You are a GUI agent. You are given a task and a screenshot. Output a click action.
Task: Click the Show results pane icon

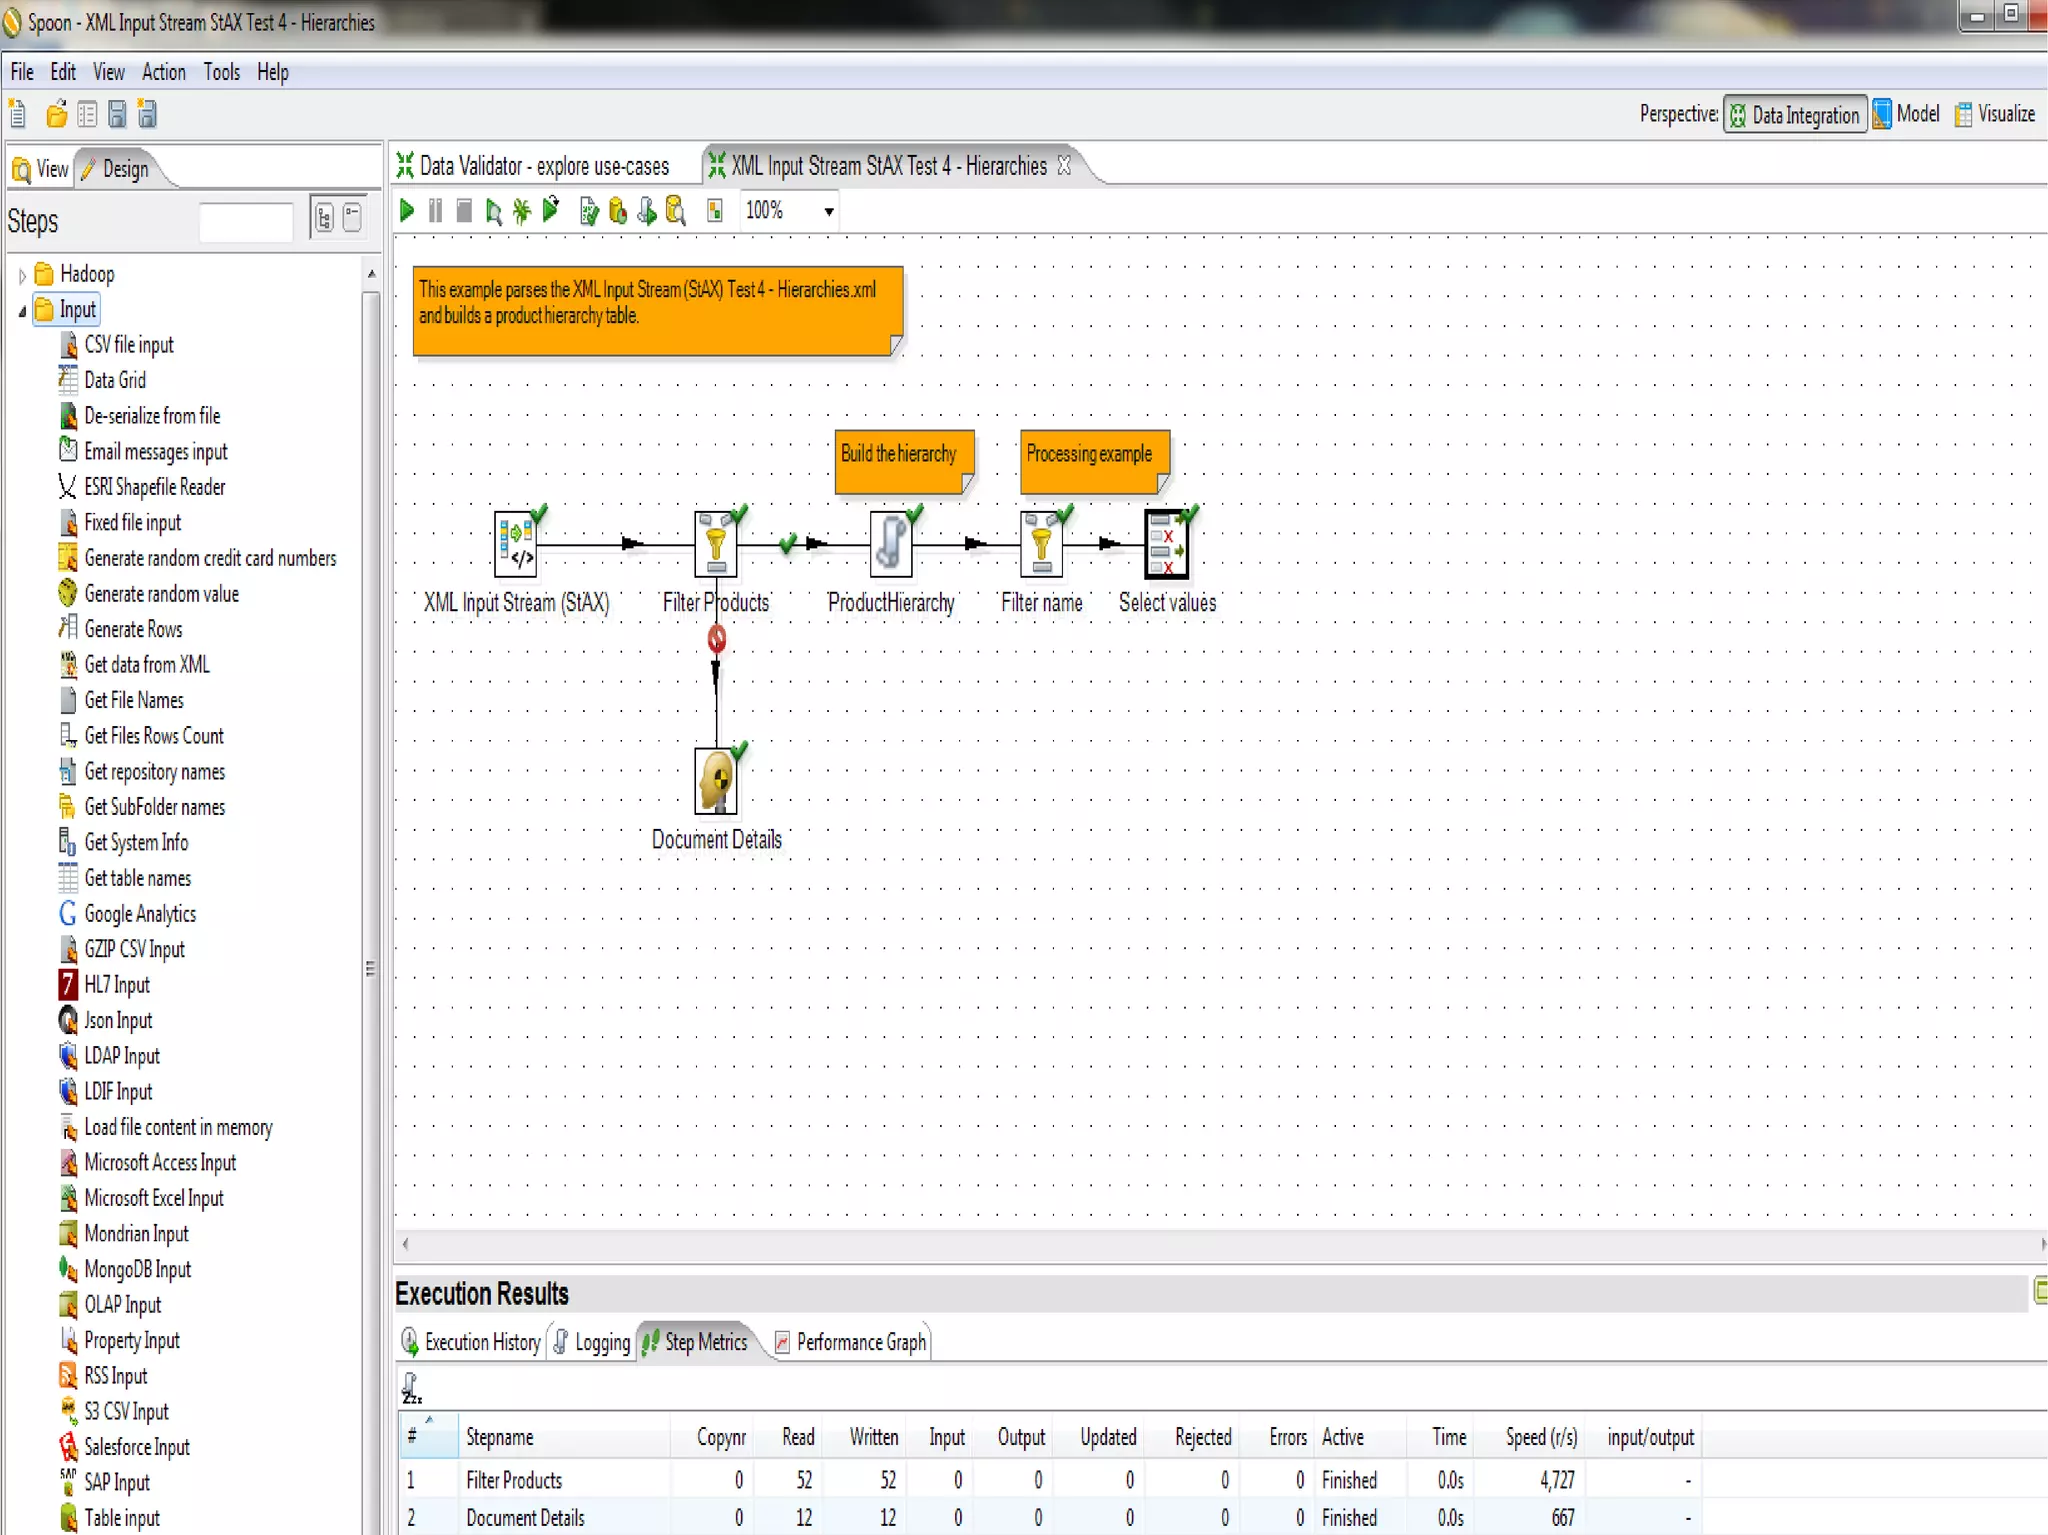tap(715, 211)
